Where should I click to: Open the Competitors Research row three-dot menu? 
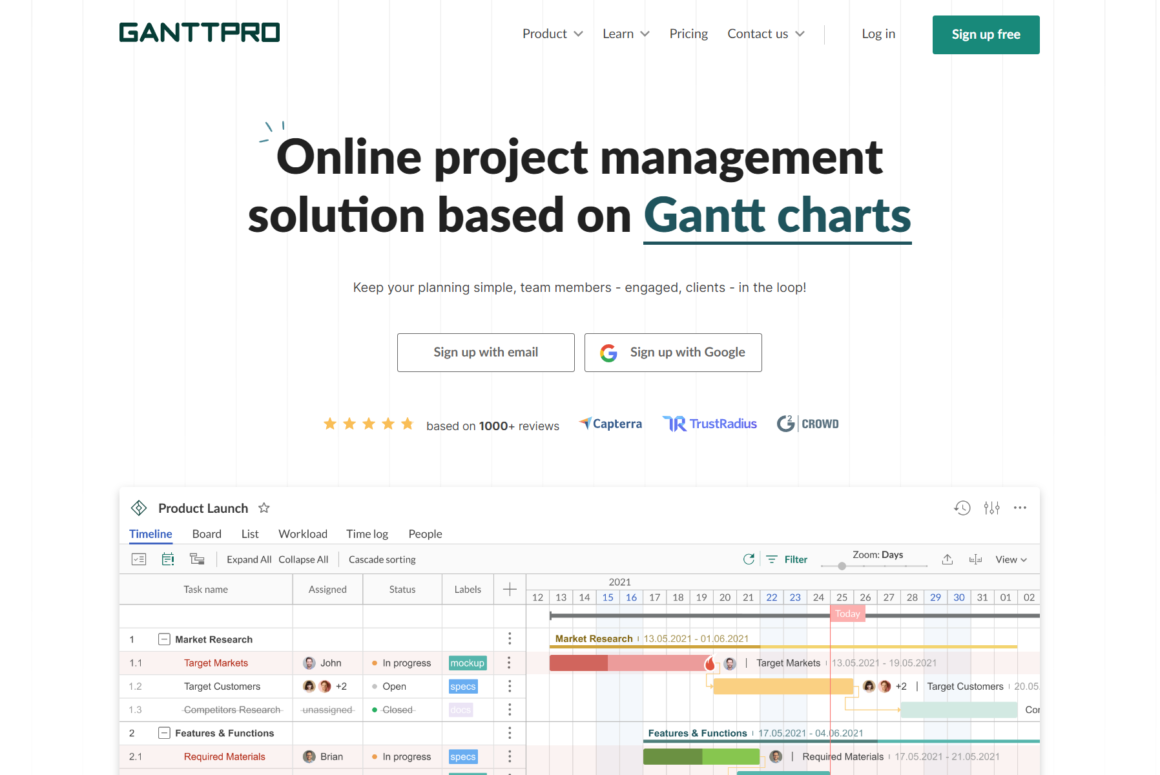coord(510,710)
